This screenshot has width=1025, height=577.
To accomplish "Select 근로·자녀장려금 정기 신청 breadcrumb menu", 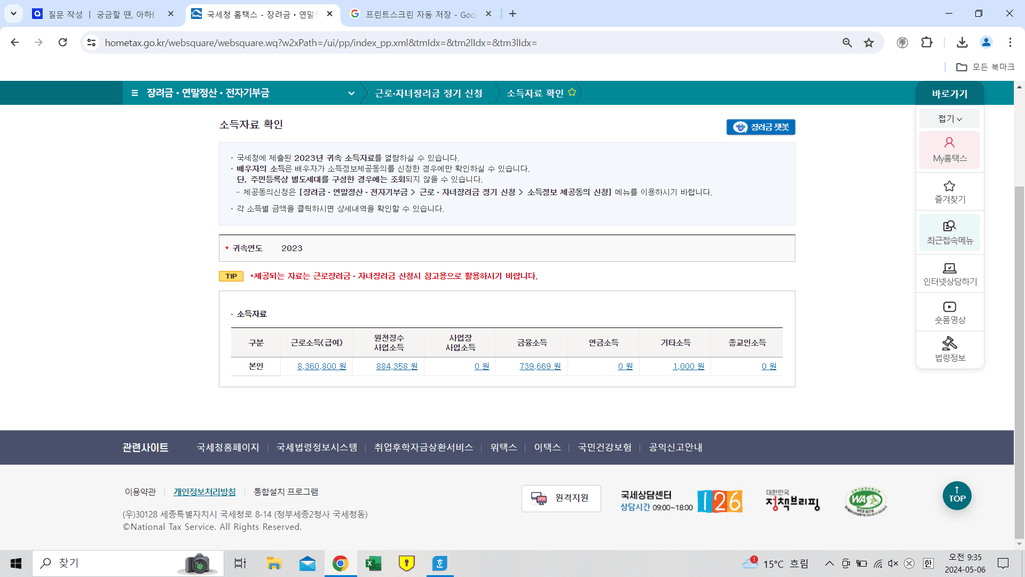I will click(428, 93).
